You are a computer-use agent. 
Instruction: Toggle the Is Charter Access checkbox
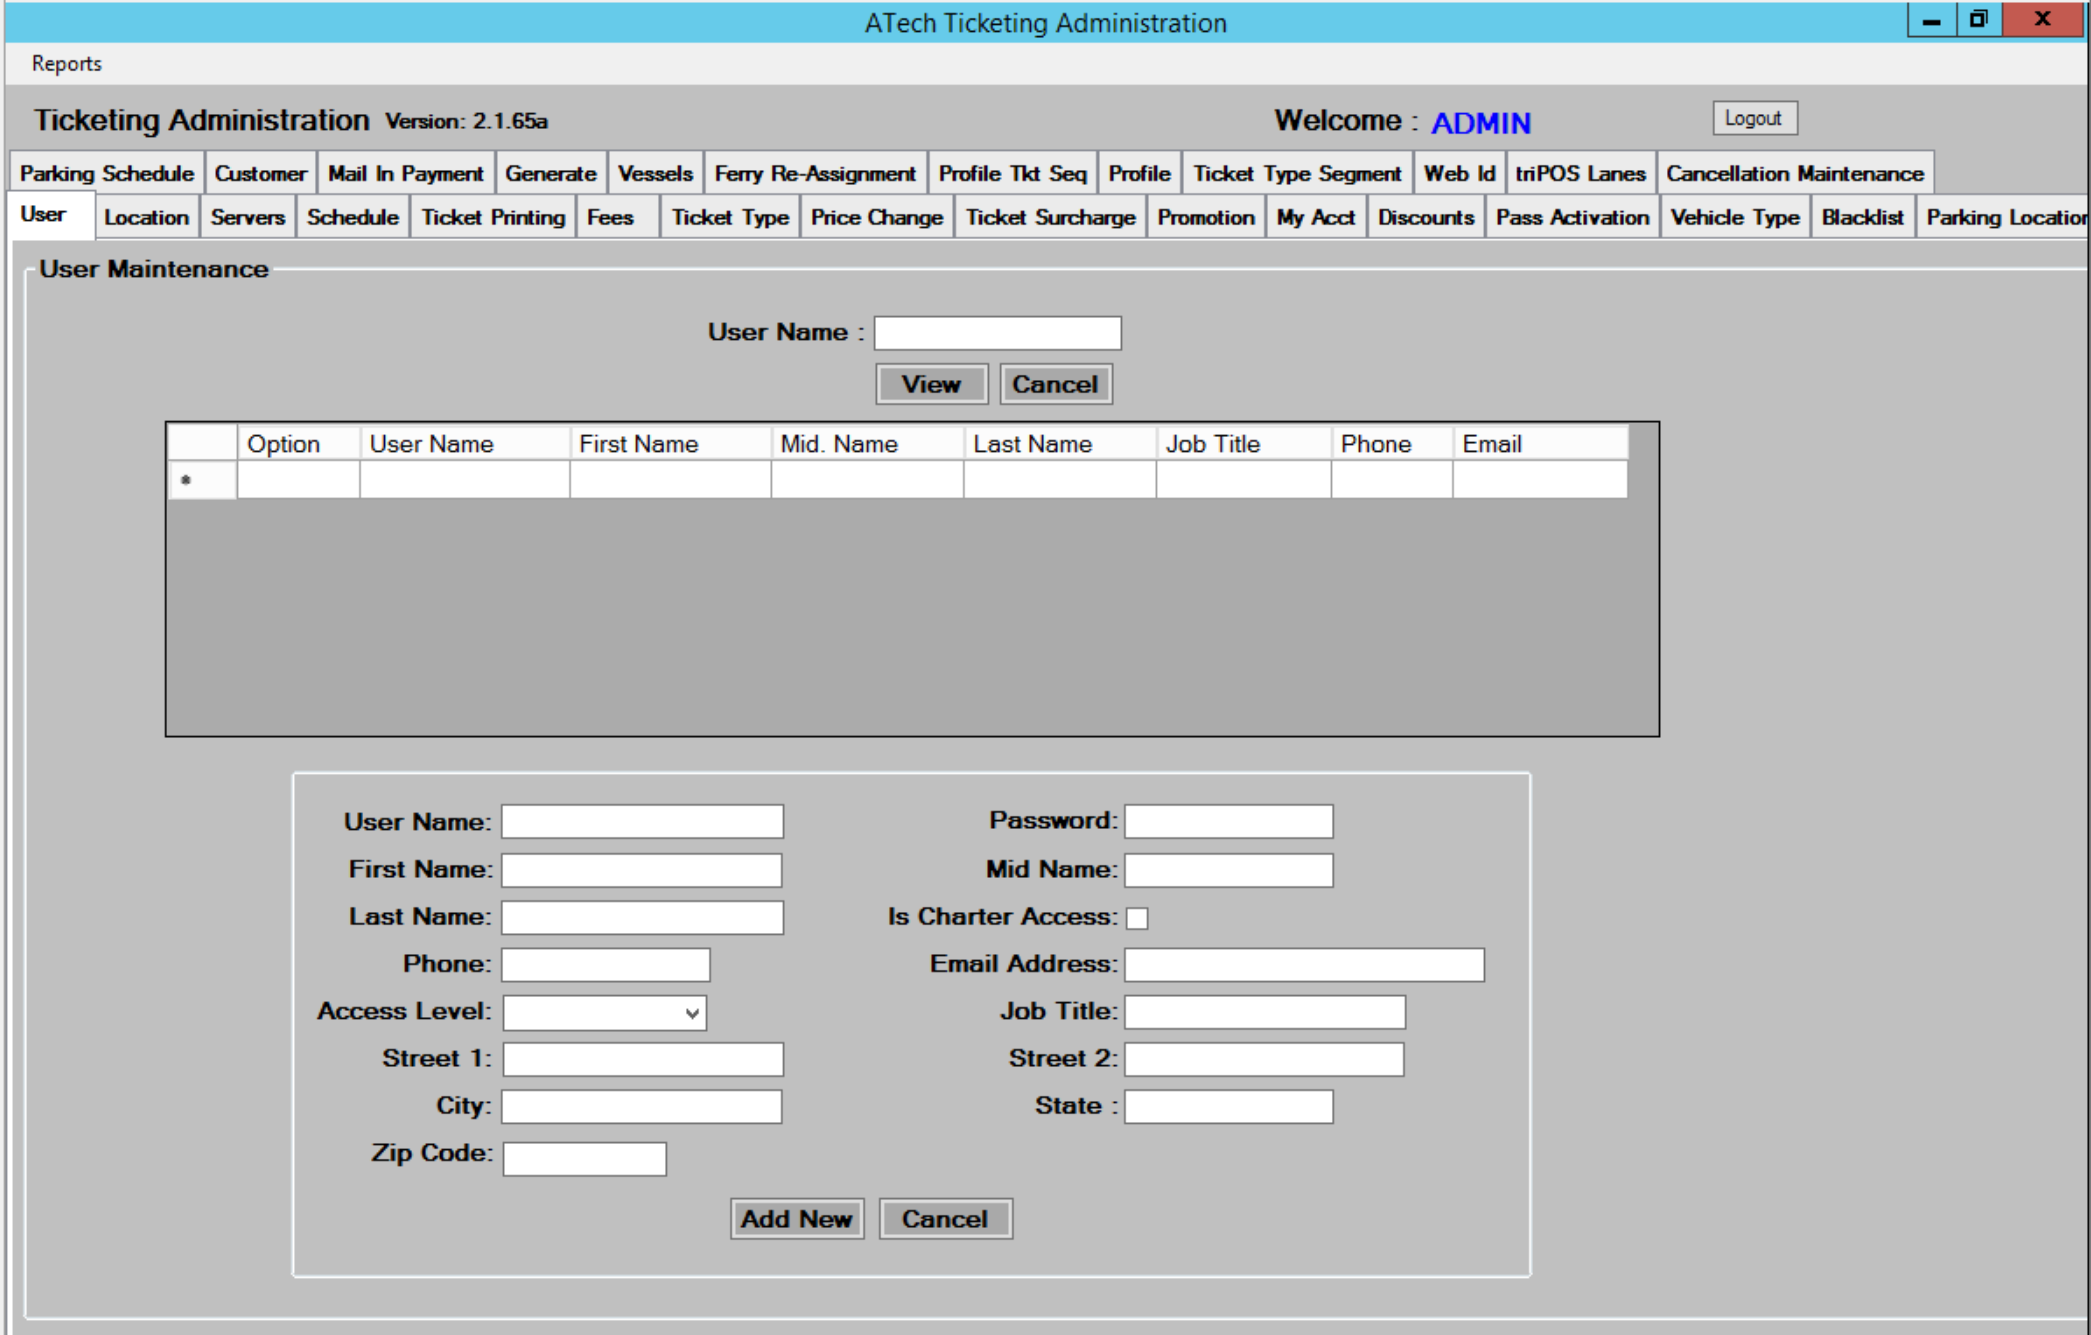coord(1137,918)
